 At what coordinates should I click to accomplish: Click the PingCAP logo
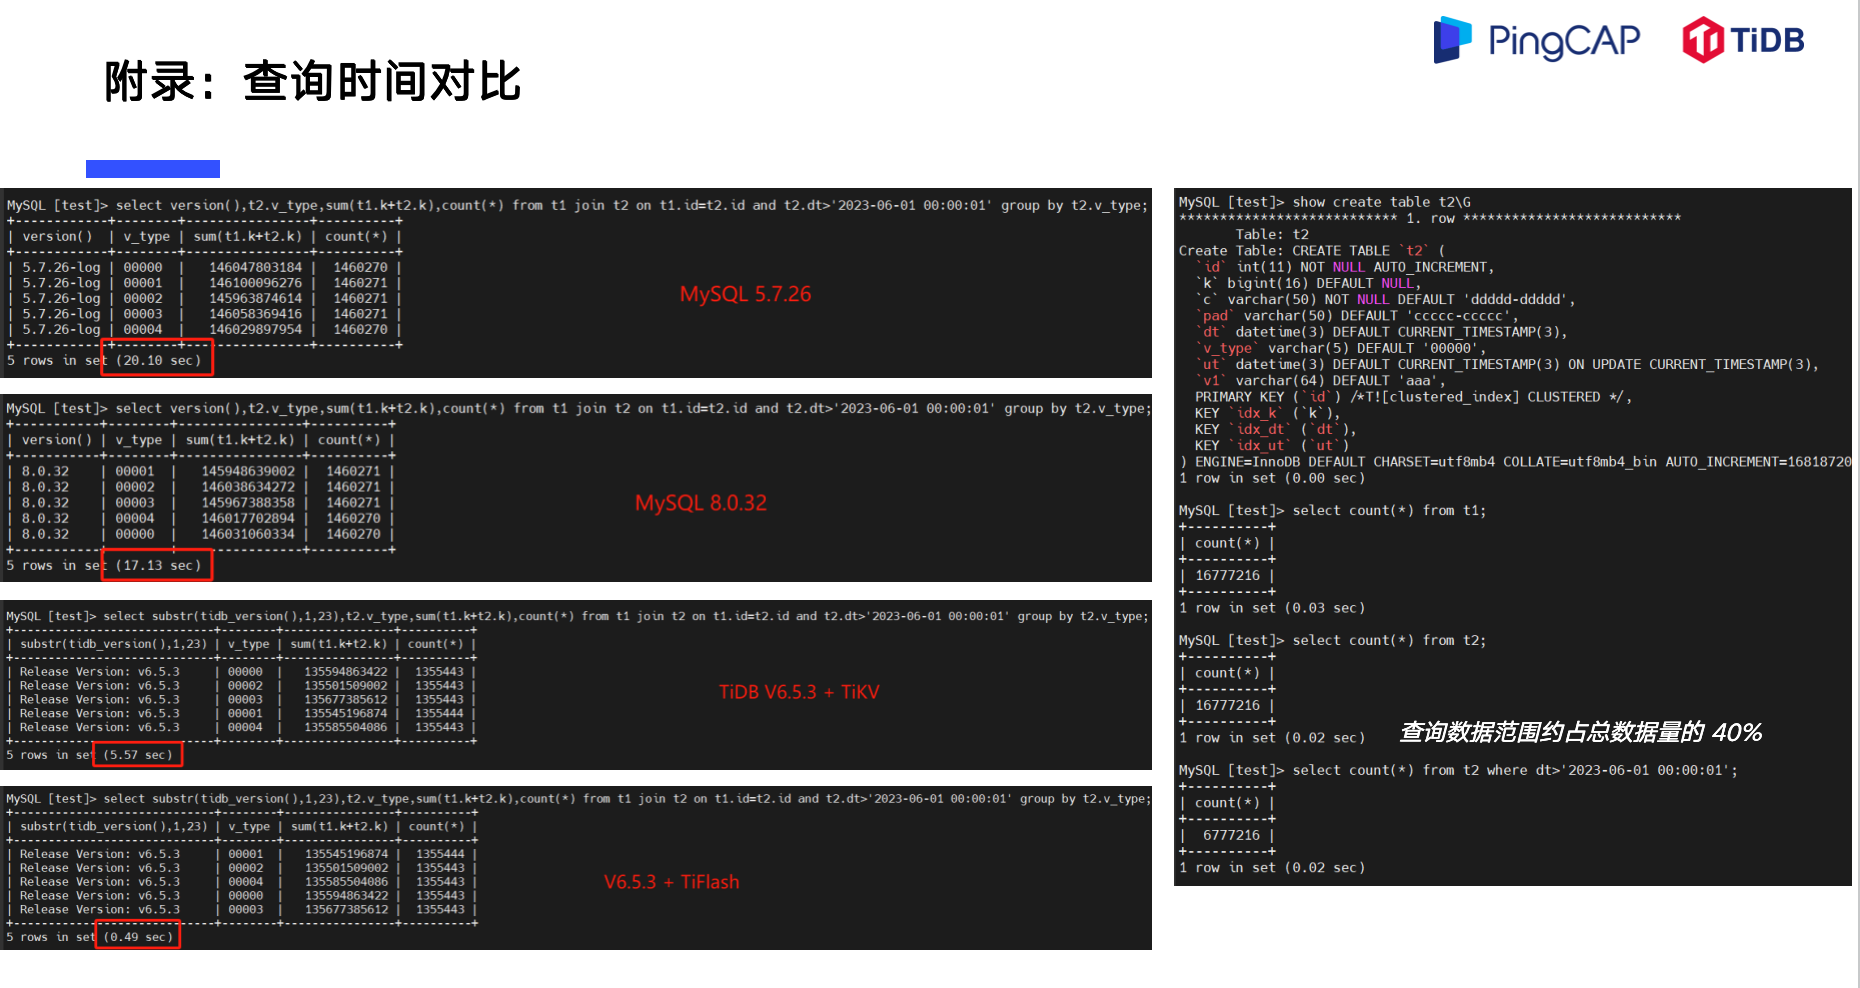click(1536, 40)
